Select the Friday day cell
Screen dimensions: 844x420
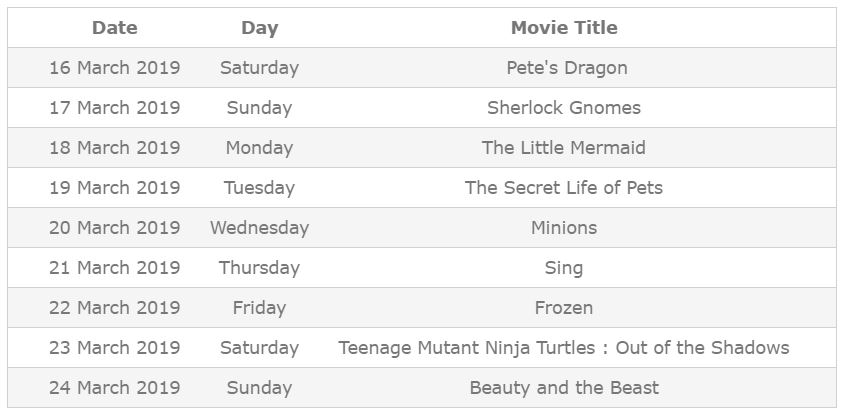click(x=259, y=308)
